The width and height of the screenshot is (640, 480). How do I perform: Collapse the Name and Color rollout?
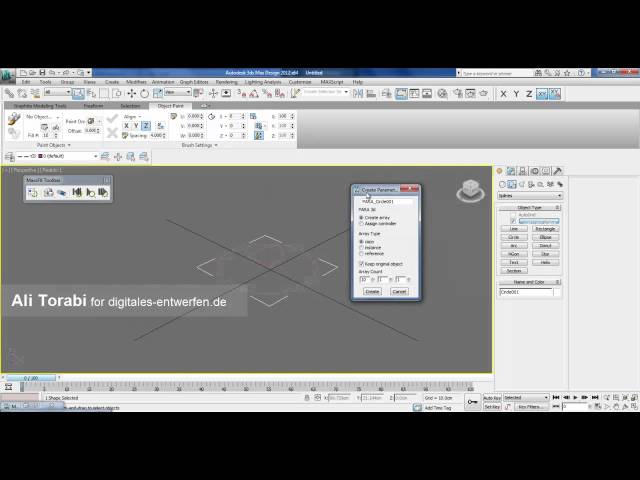click(530, 282)
